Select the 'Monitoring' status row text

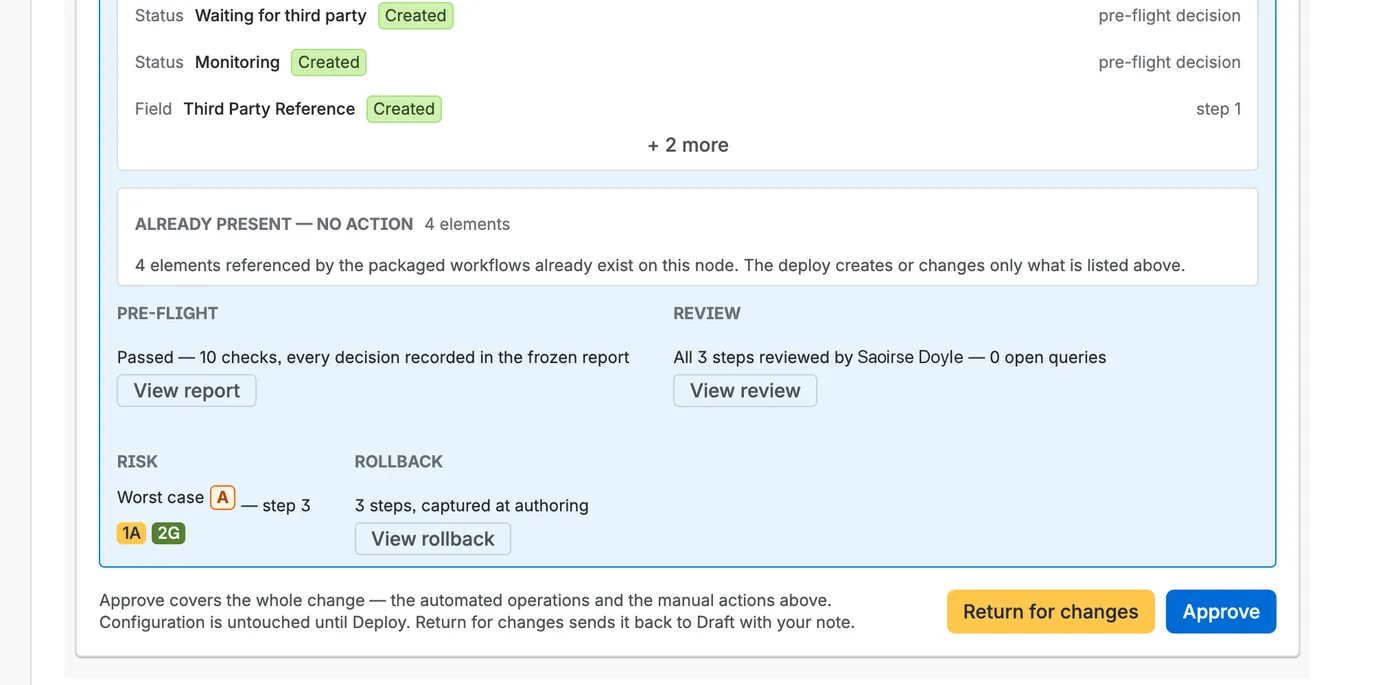(x=237, y=62)
